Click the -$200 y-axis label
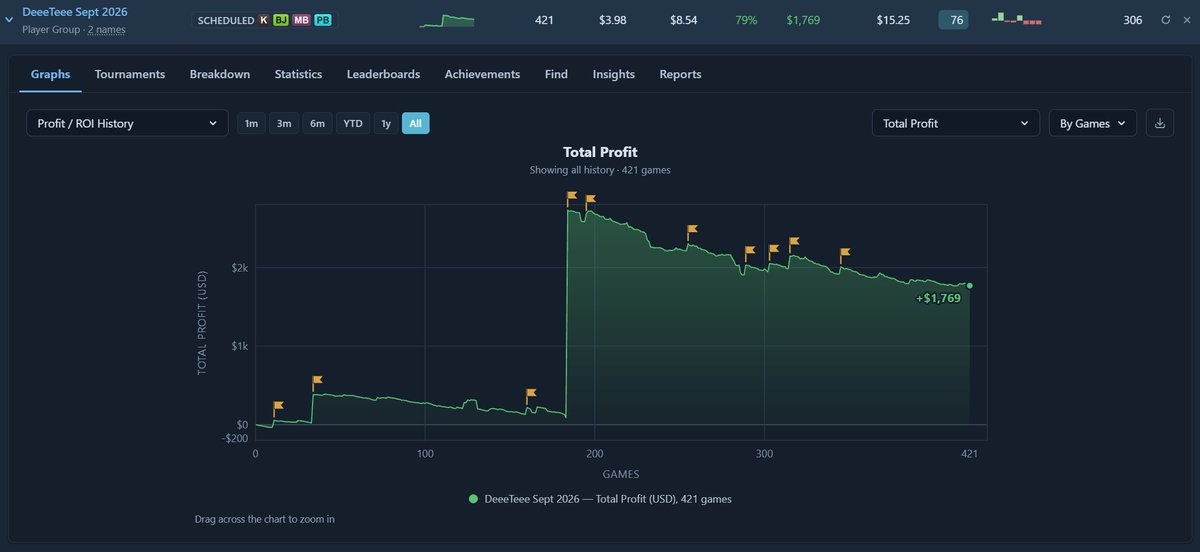1200x552 pixels. (x=236, y=438)
